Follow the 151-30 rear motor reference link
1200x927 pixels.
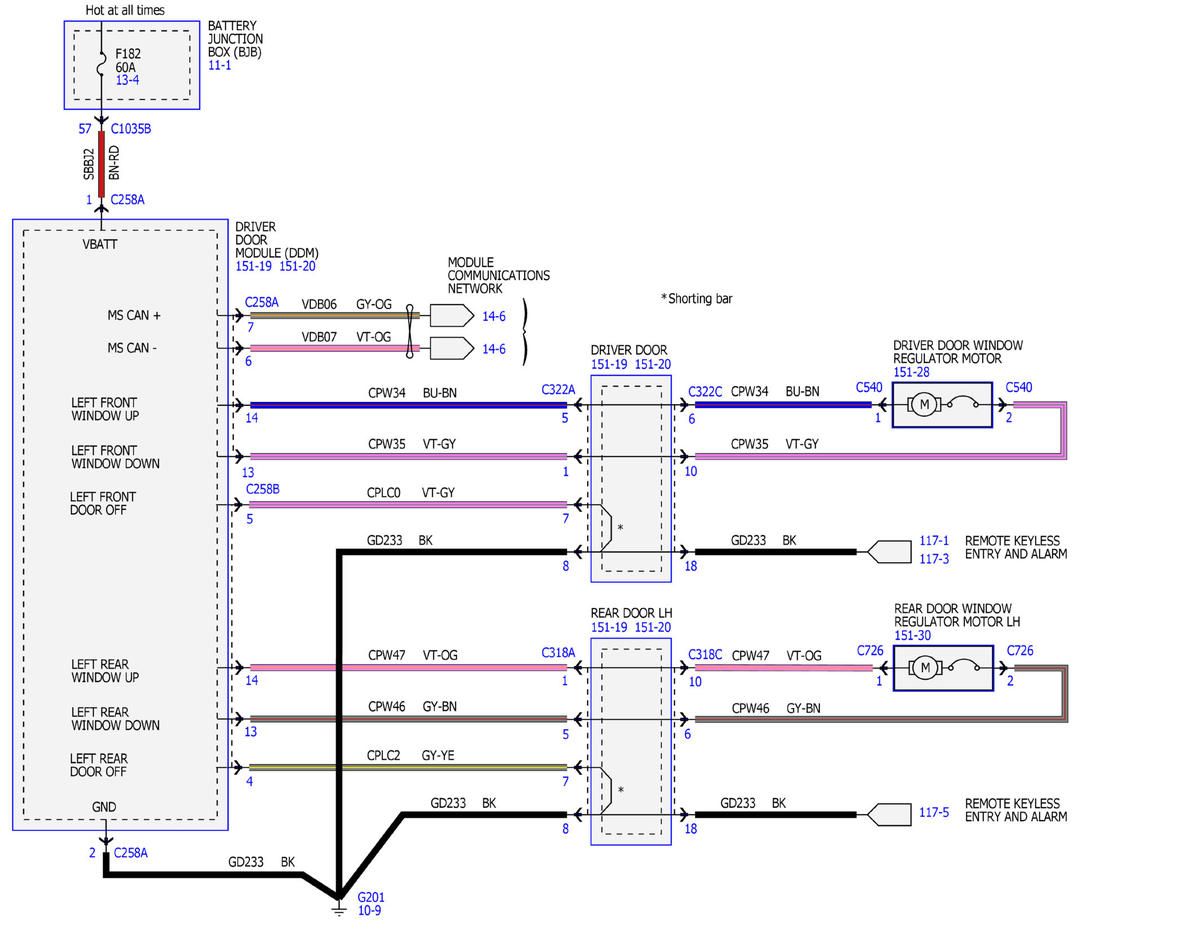[911, 634]
